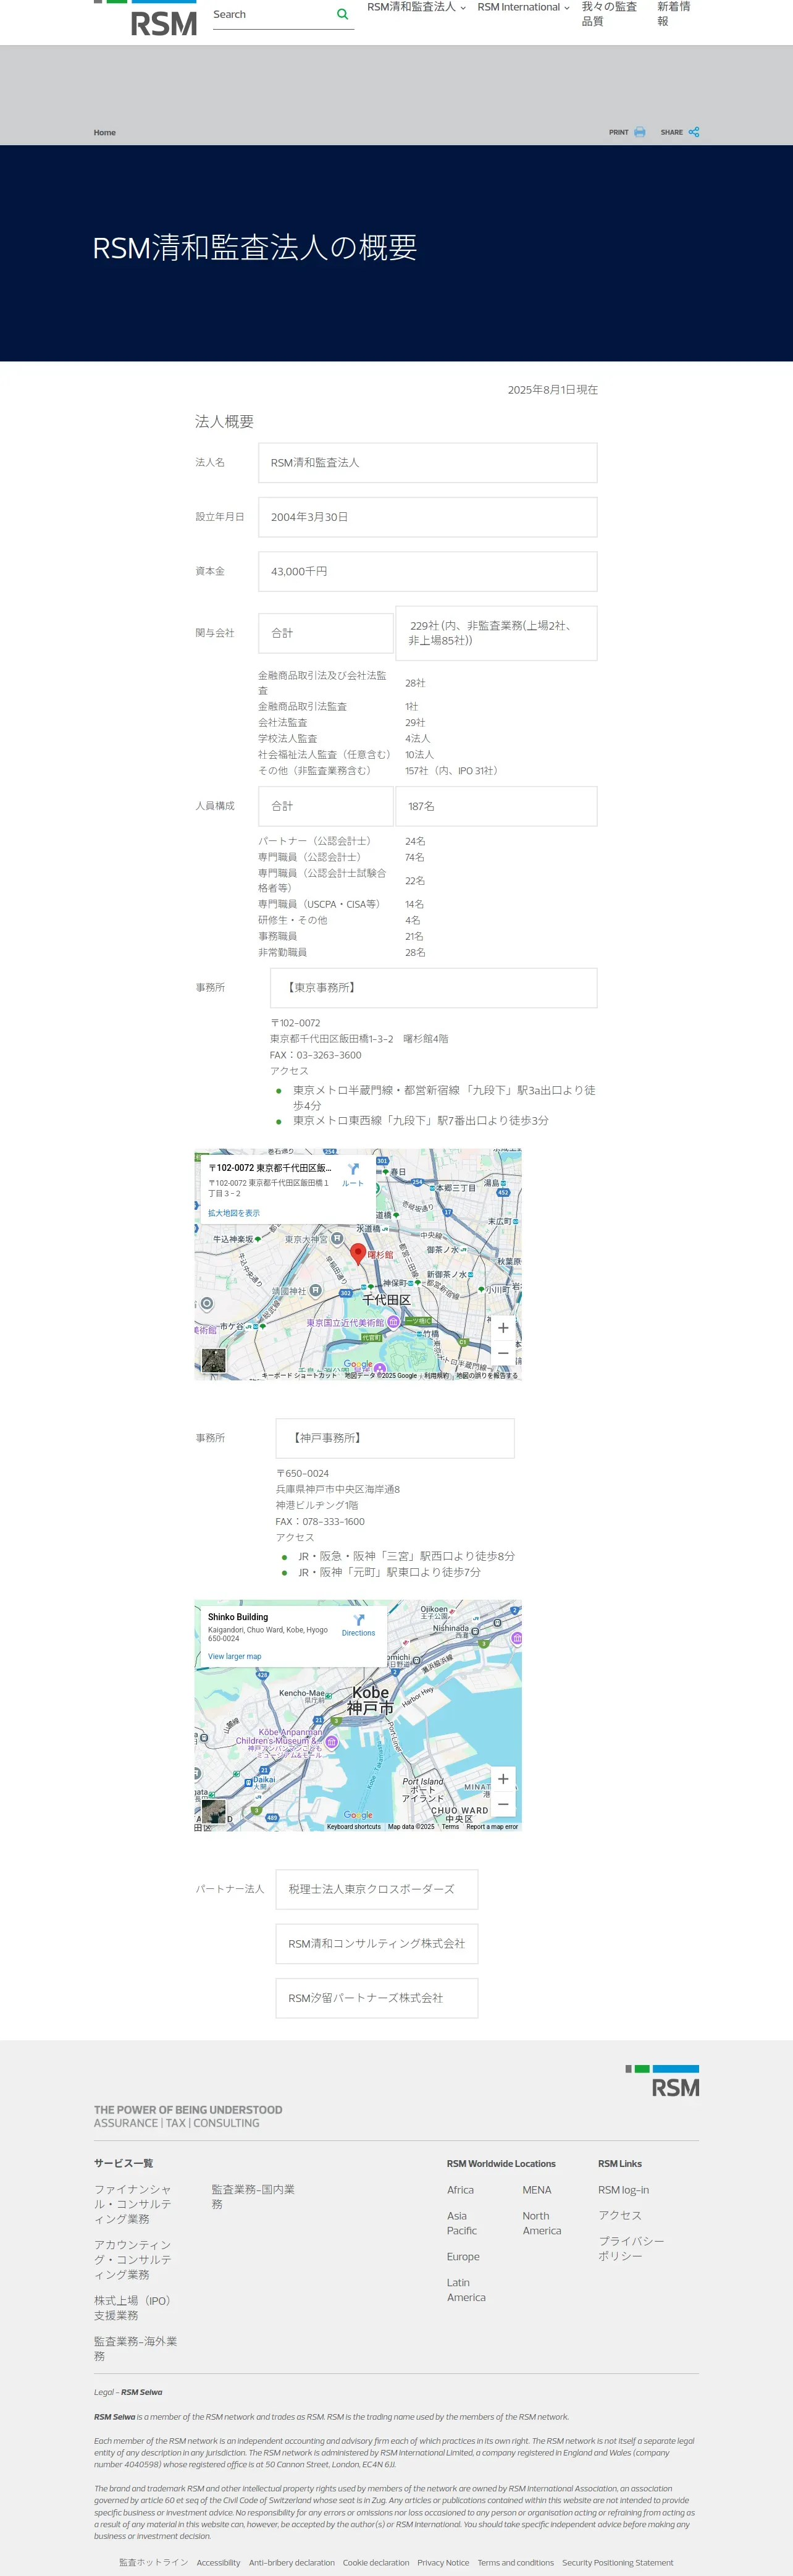Click the PRINT printer icon
This screenshot has width=793, height=2576.
pos(639,132)
